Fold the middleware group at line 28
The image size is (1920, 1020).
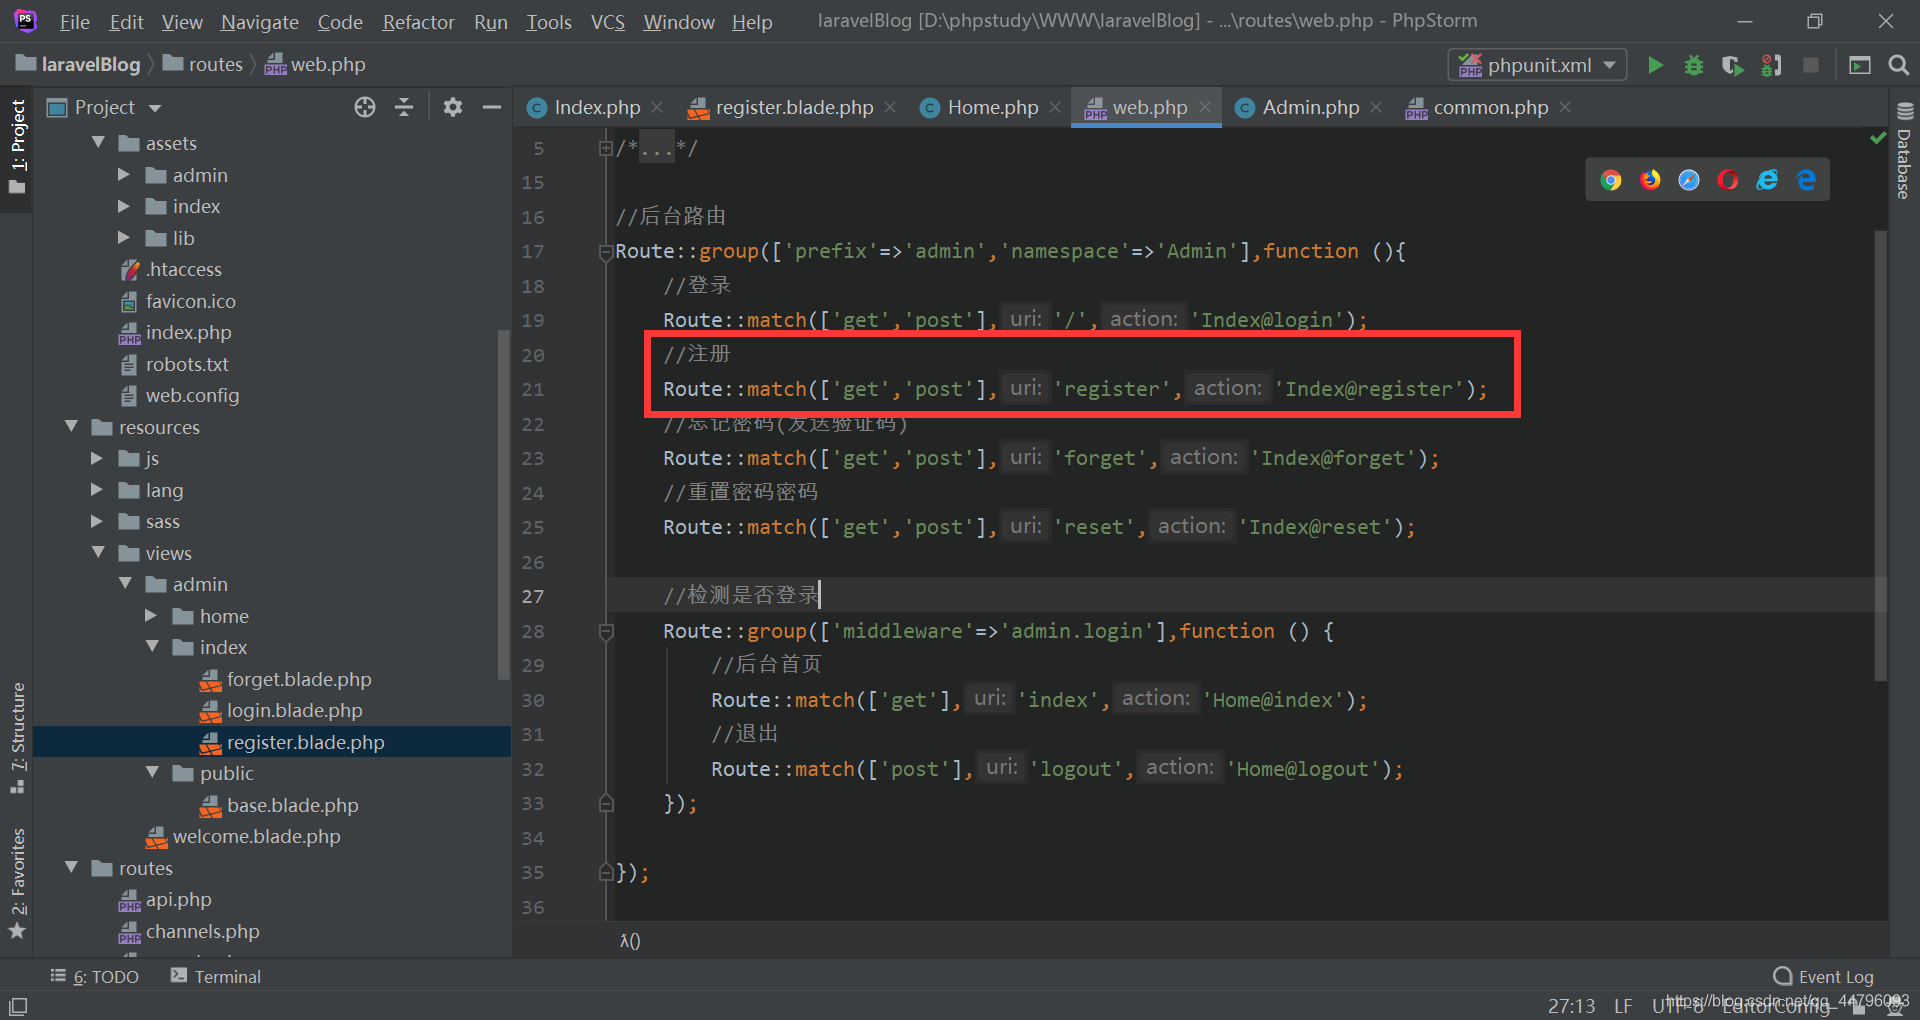605,632
